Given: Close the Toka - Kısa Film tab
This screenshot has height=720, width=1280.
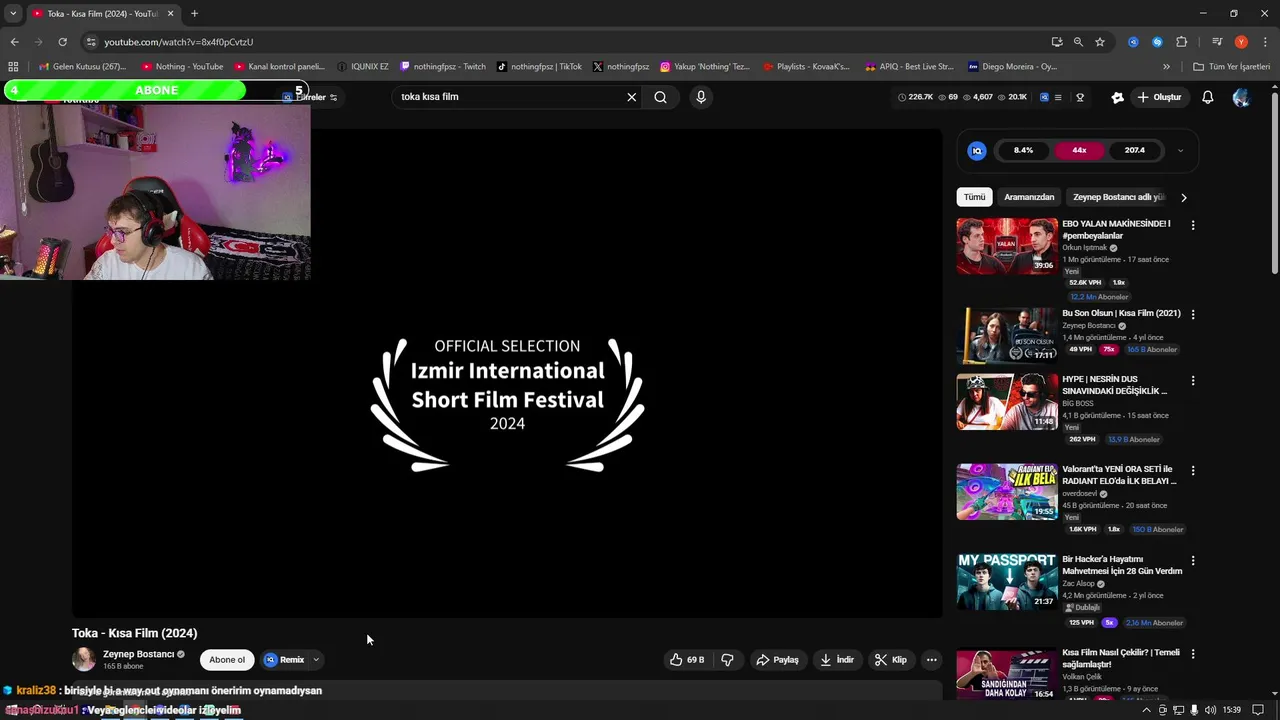Looking at the screenshot, I should click(x=170, y=13).
